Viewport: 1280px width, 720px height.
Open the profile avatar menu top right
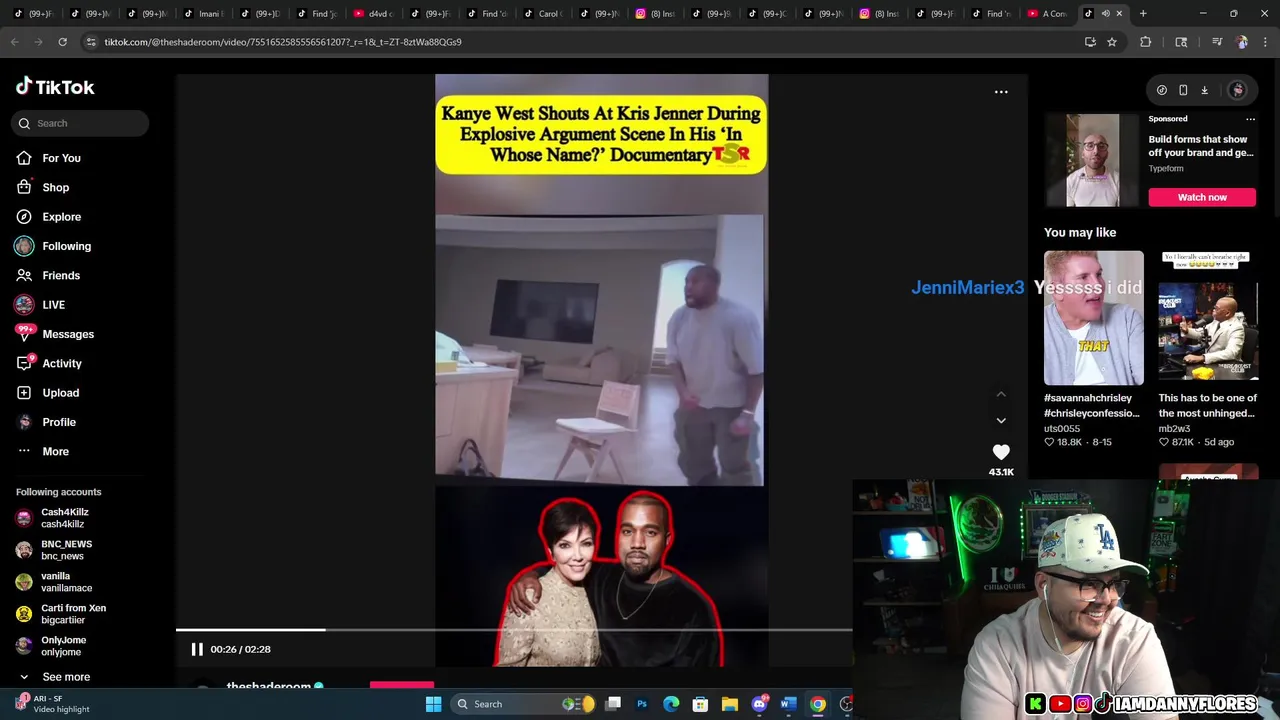click(1237, 90)
